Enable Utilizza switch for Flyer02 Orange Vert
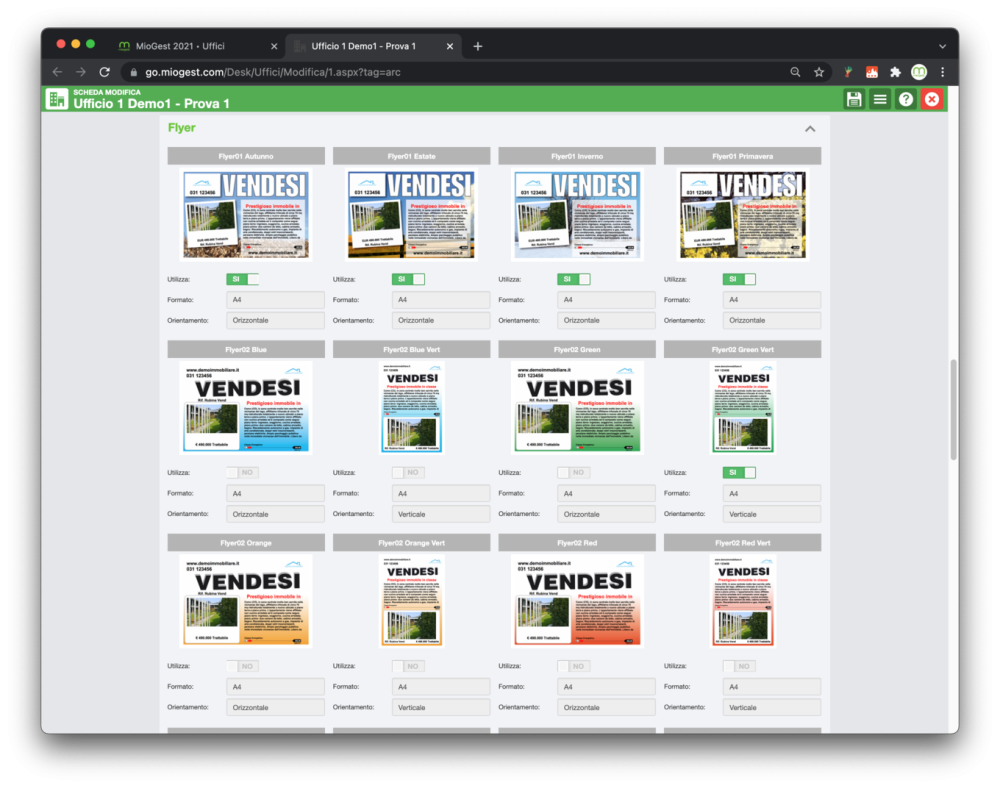 click(408, 666)
